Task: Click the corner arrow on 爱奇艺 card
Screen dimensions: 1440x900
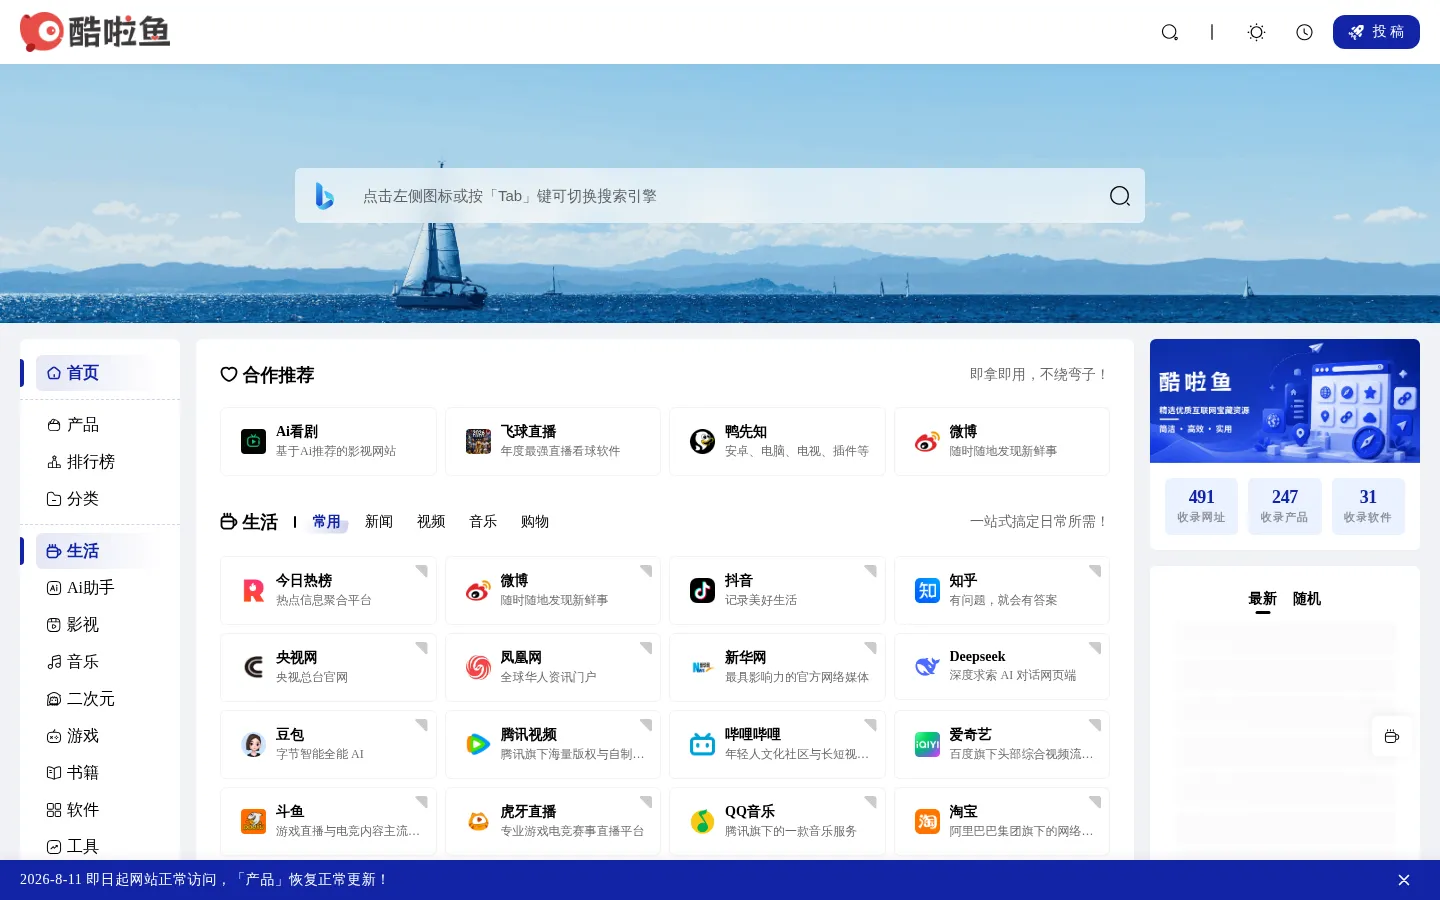Action: [1096, 724]
